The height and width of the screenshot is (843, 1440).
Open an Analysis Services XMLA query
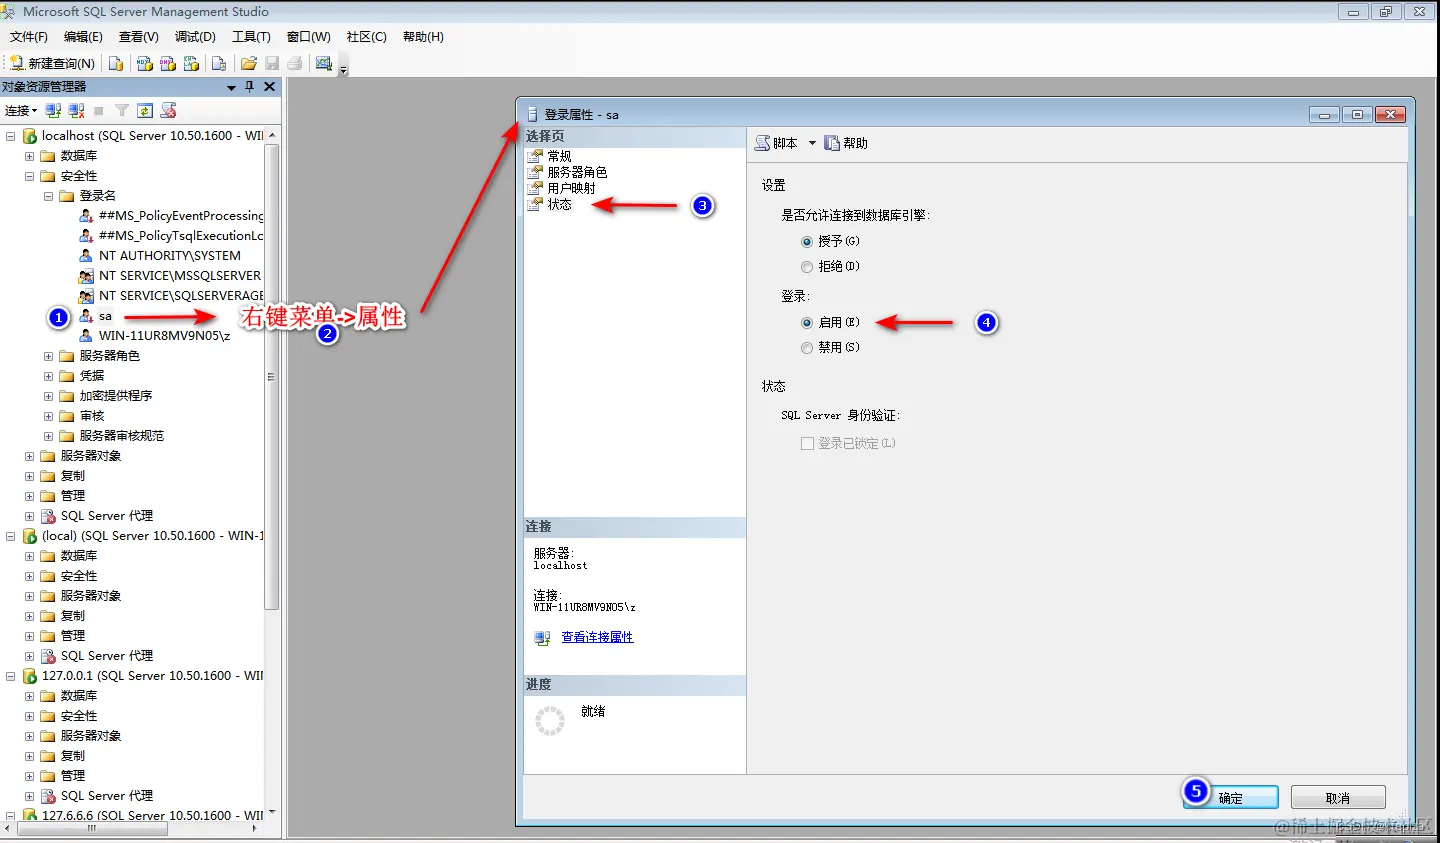pyautogui.click(x=191, y=63)
